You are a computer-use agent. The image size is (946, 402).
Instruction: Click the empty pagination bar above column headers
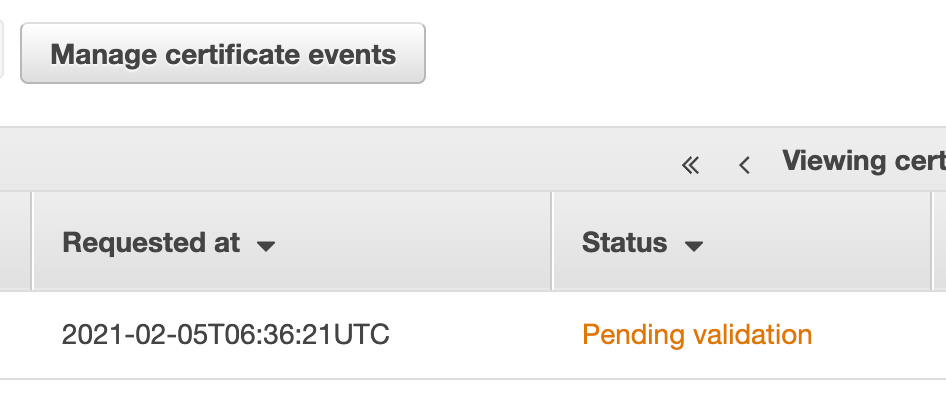(x=330, y=160)
